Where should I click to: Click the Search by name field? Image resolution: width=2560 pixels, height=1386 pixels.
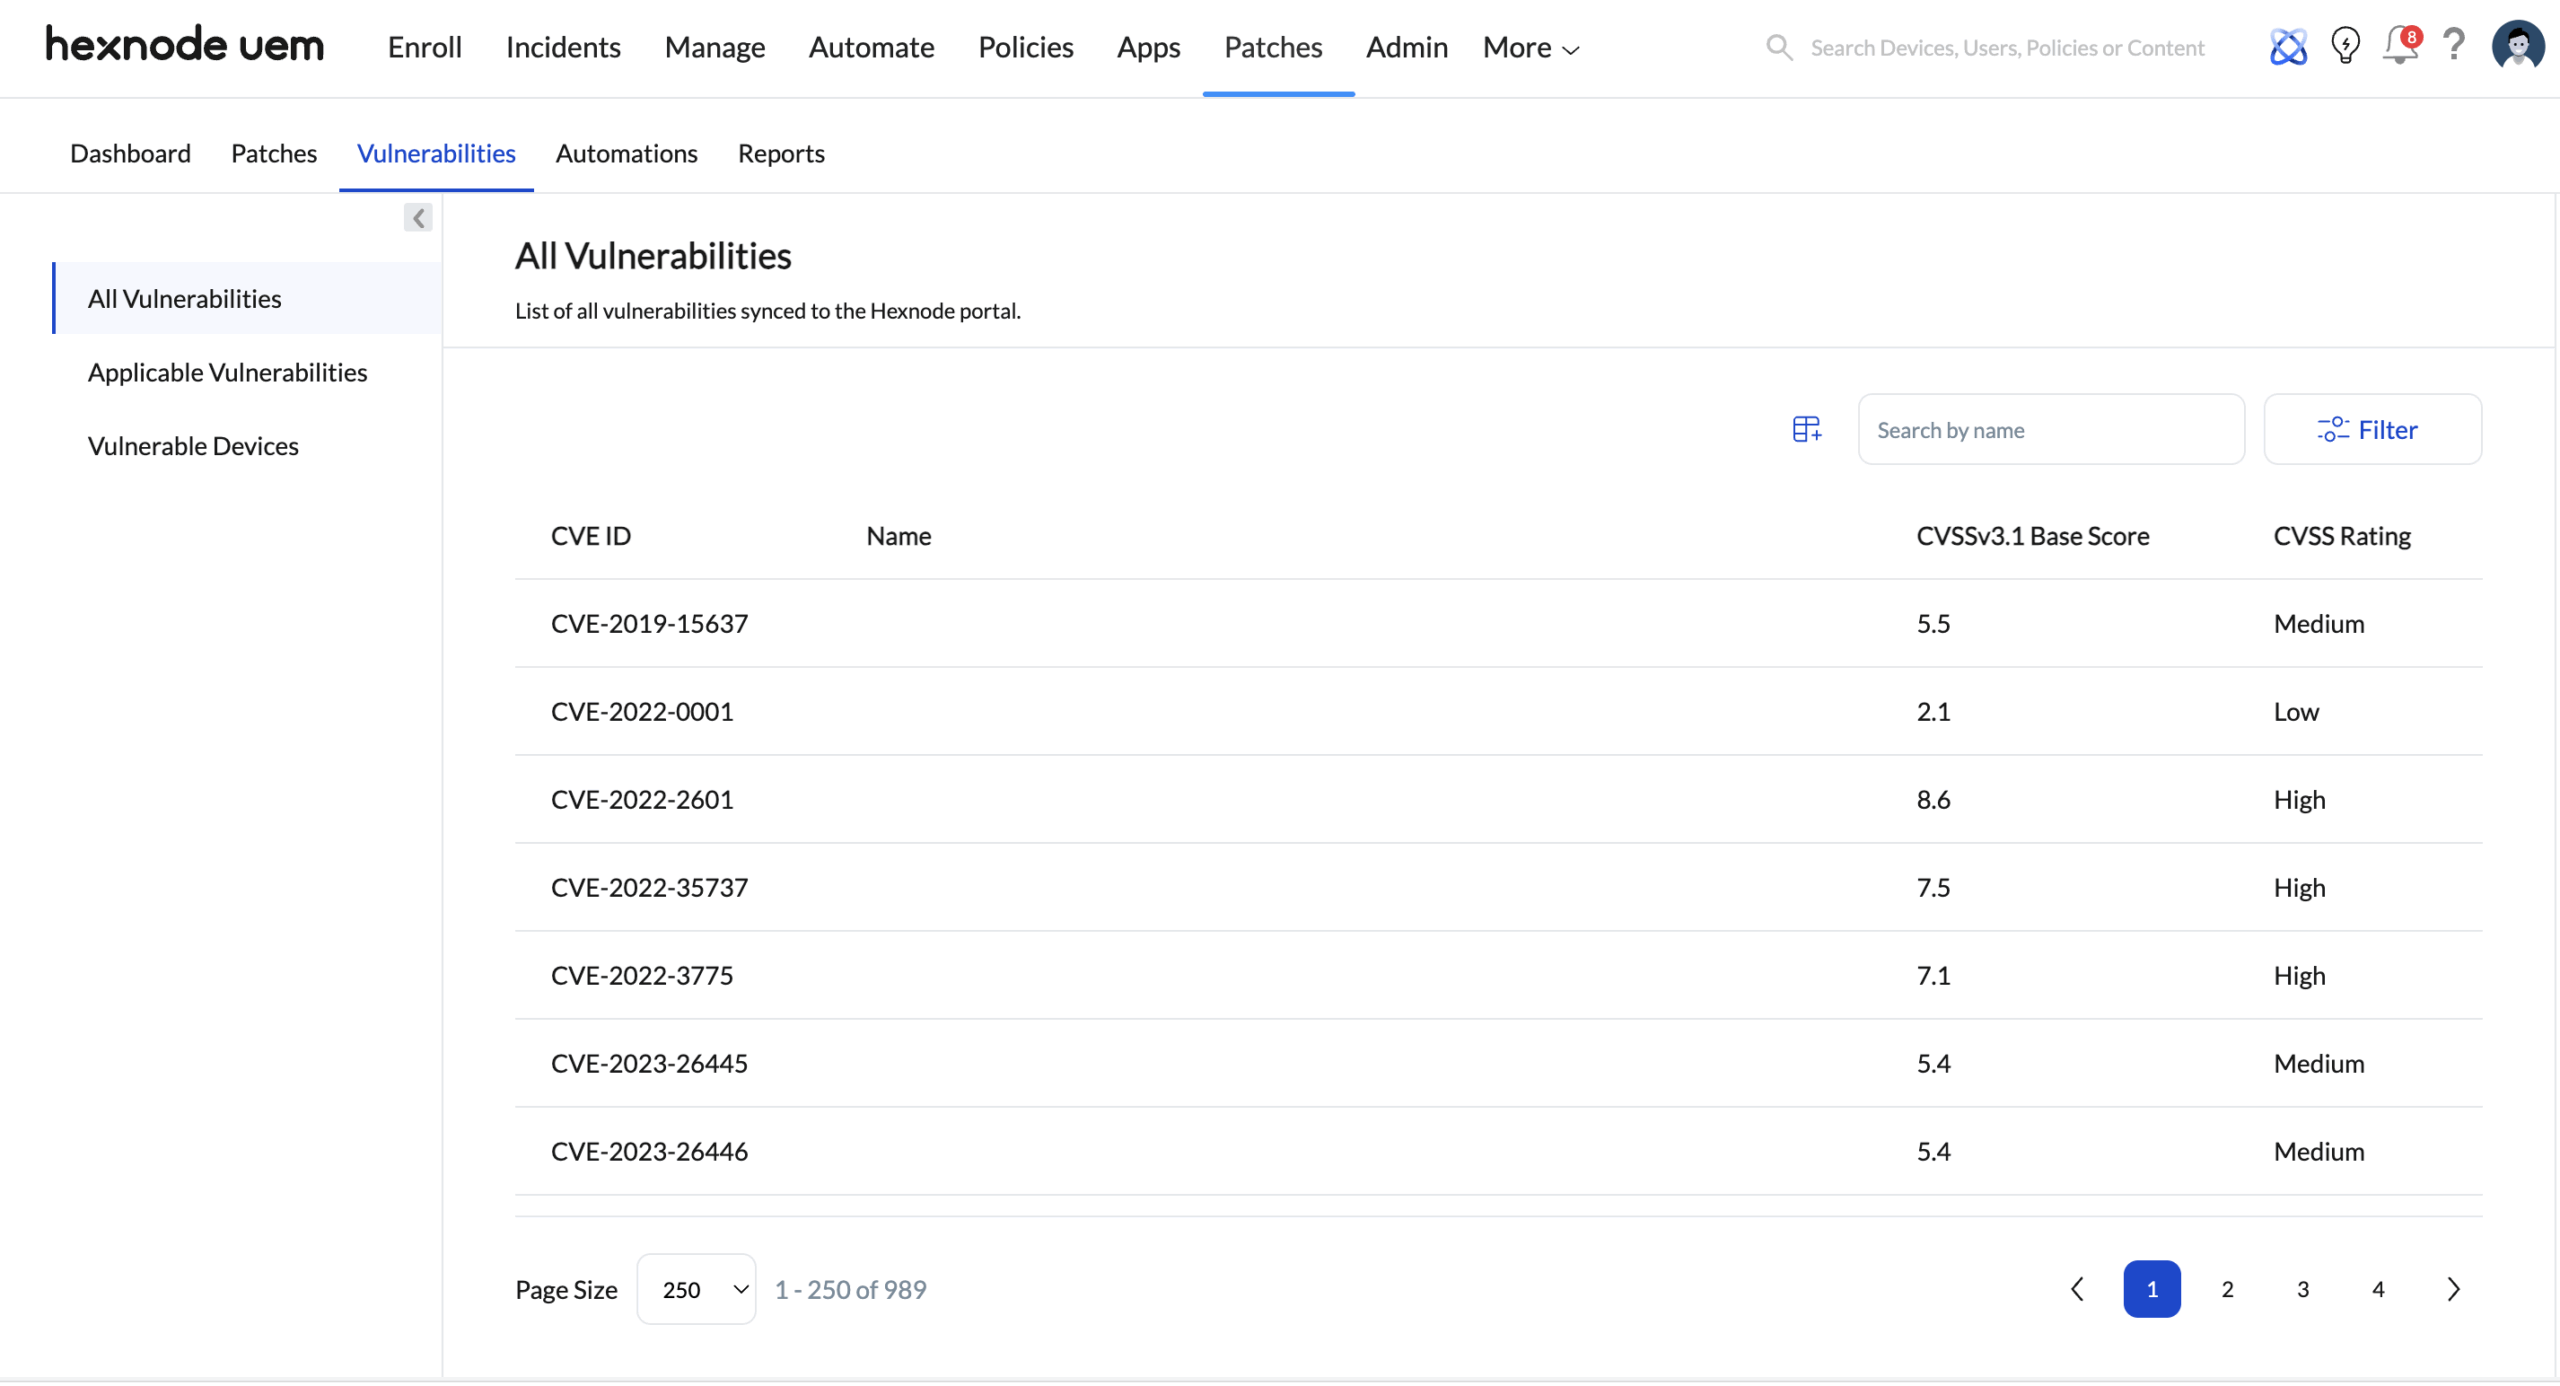point(2050,429)
